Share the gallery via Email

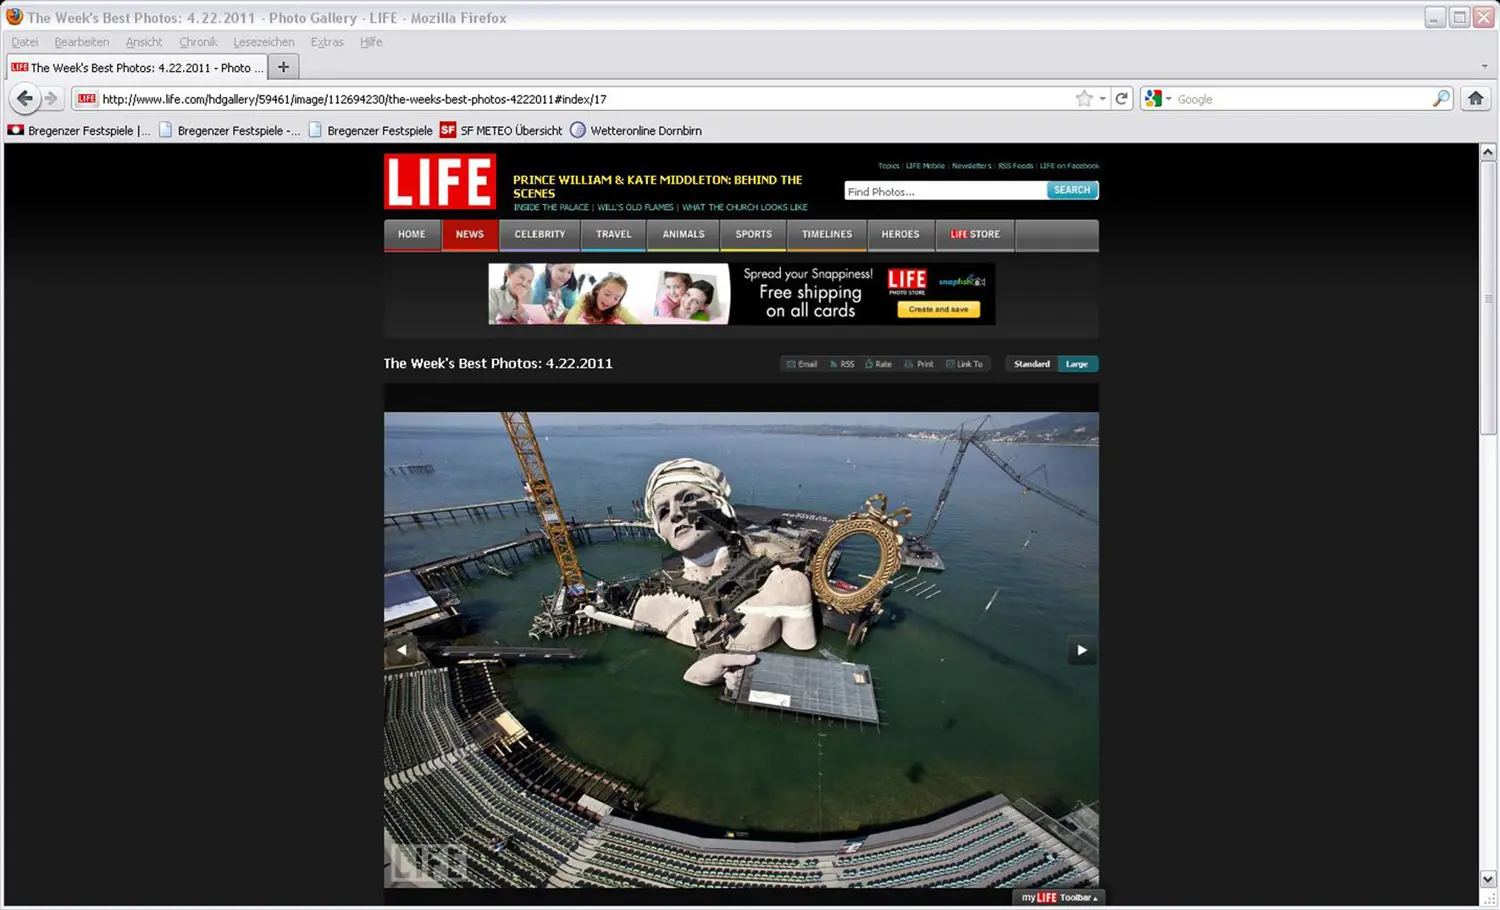tap(802, 364)
